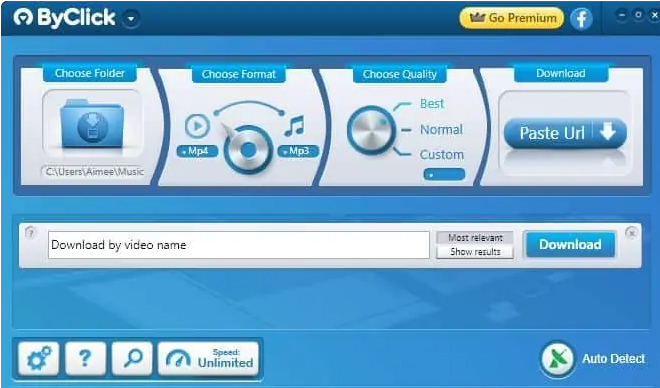This screenshot has height=388, width=660.
Task: Click the download folder icon
Action: (93, 123)
